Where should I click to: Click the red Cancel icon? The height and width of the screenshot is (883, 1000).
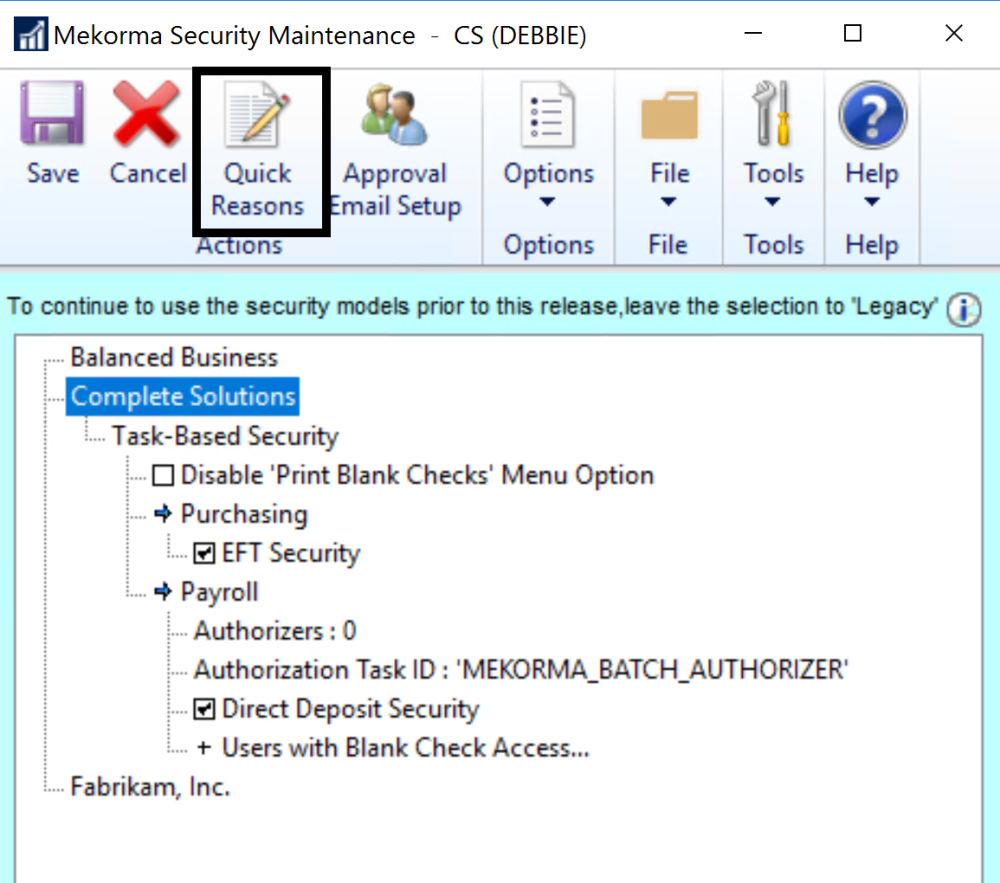click(147, 115)
